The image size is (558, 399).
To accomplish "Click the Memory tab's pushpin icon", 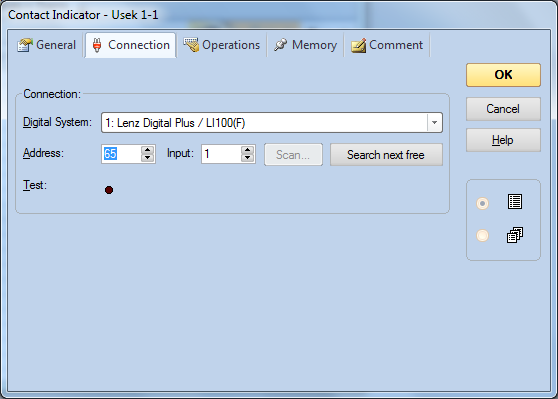I will pos(280,45).
